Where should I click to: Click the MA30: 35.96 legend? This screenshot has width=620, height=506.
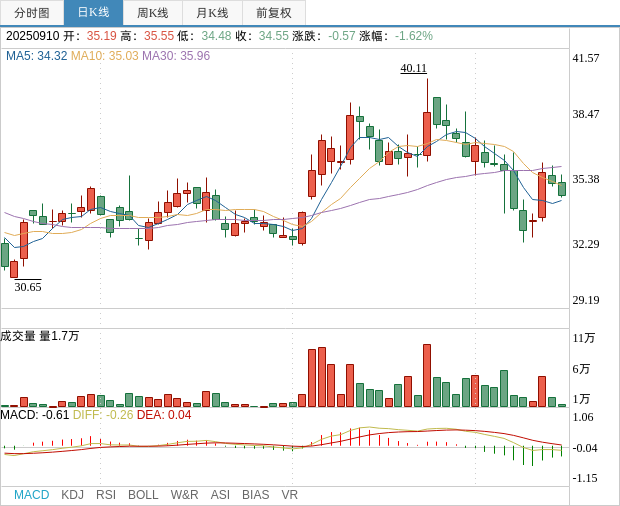[x=176, y=56]
